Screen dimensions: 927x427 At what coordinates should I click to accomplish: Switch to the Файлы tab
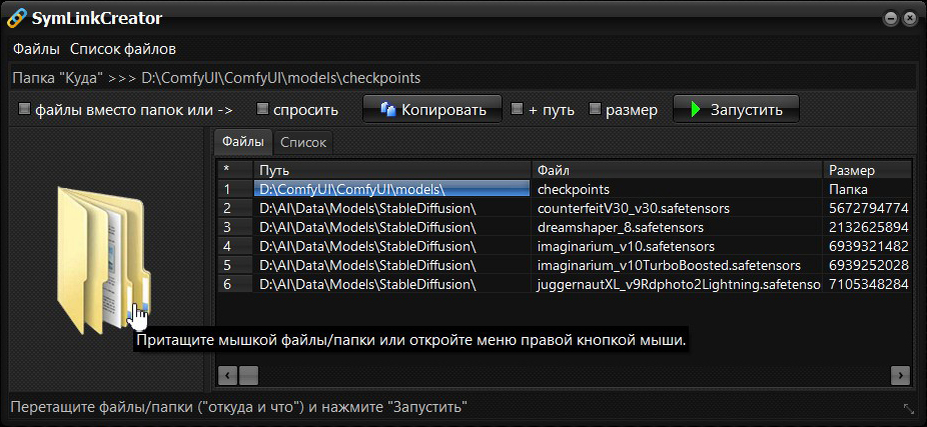(x=243, y=142)
